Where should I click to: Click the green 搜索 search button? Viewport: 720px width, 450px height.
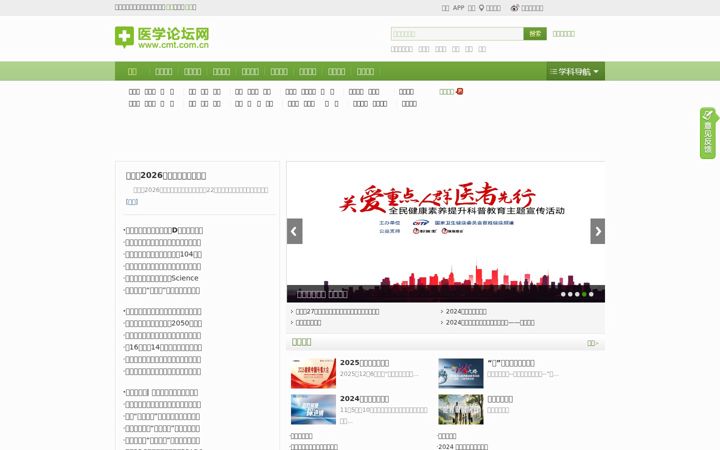tap(535, 34)
